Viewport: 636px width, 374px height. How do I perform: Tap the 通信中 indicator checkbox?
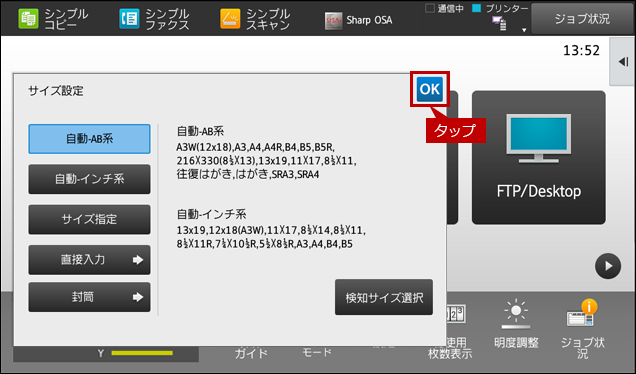430,8
